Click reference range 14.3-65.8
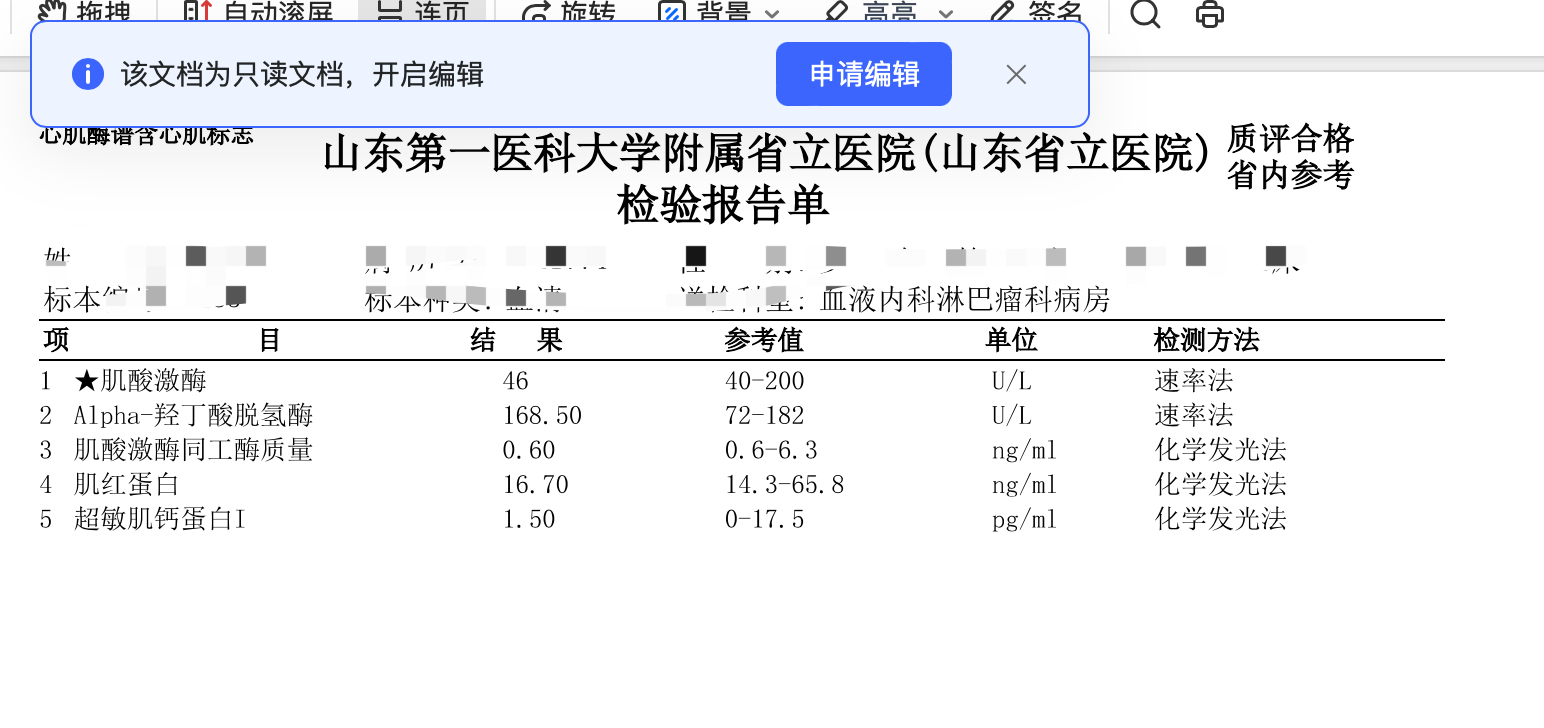The width and height of the screenshot is (1544, 728). coord(785,485)
